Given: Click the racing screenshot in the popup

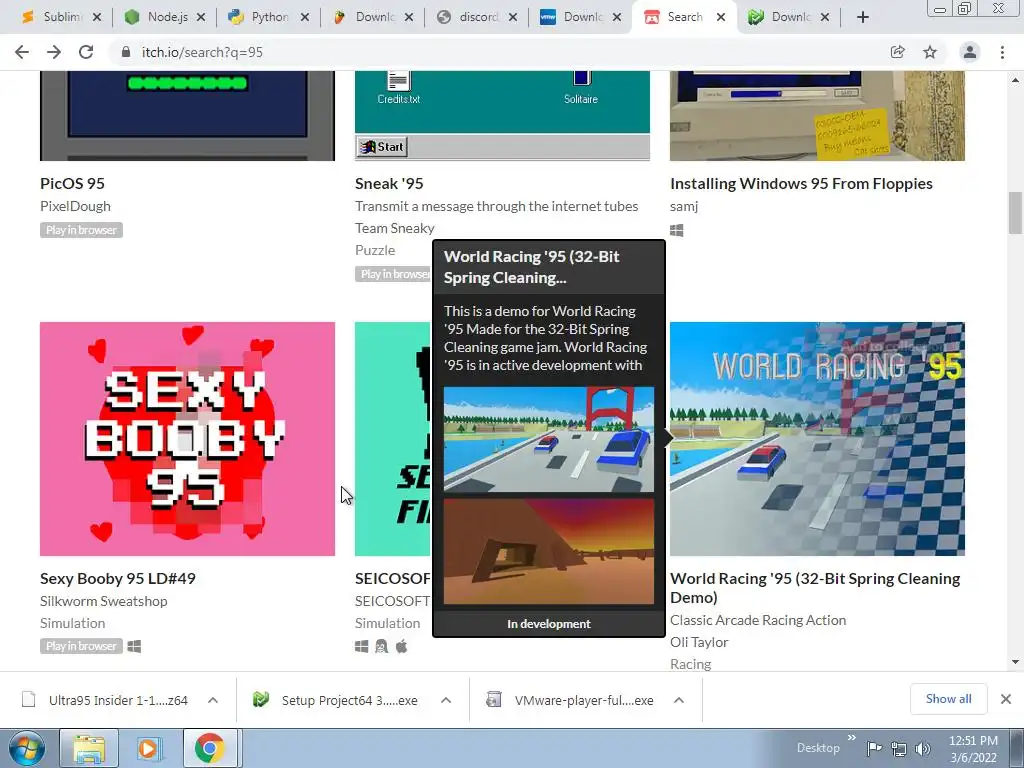Looking at the screenshot, I should [x=549, y=440].
